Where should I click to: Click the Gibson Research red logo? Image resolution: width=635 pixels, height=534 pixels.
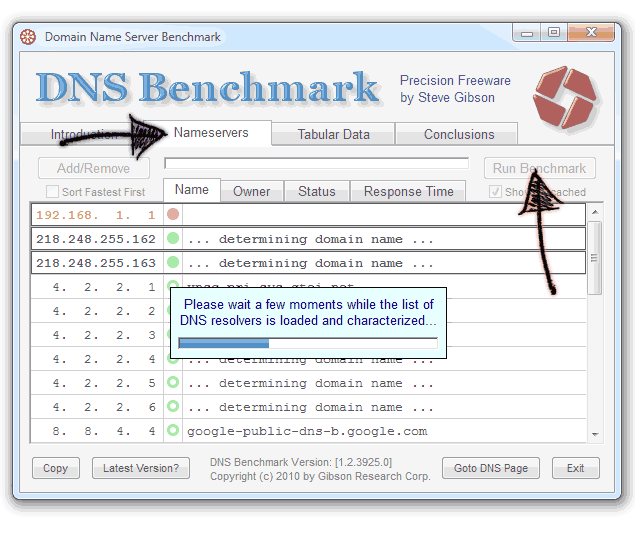565,97
